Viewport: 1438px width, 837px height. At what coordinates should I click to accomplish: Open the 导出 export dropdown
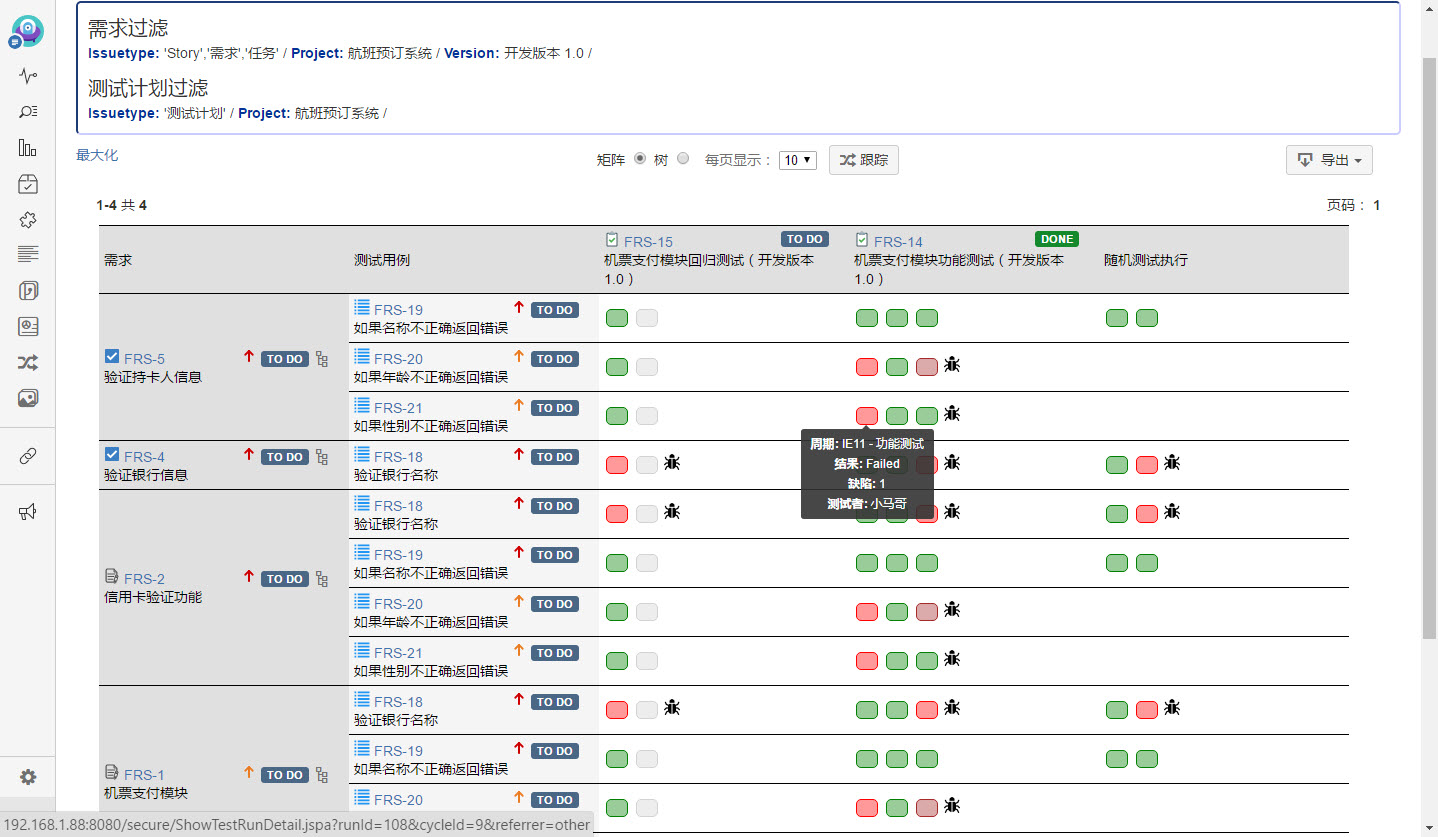pos(1329,160)
